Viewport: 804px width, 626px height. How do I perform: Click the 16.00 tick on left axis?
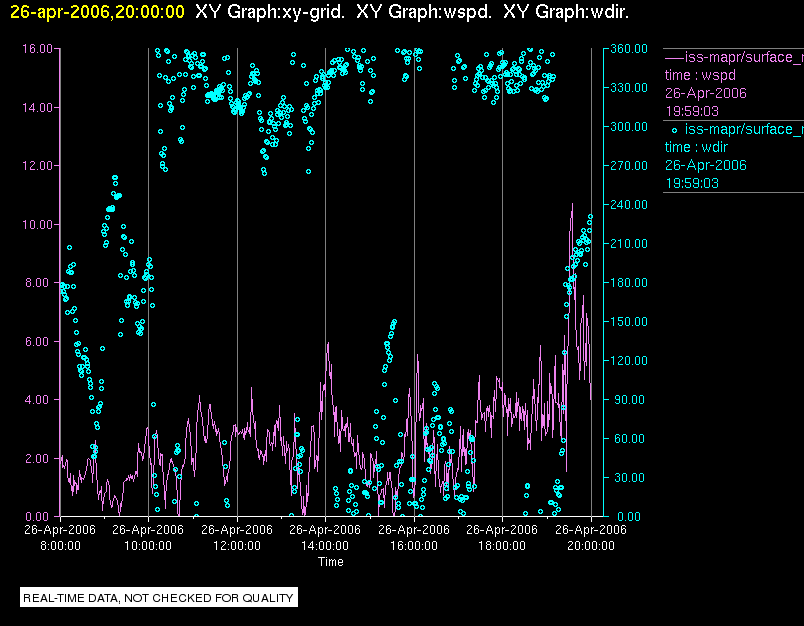(x=38, y=48)
